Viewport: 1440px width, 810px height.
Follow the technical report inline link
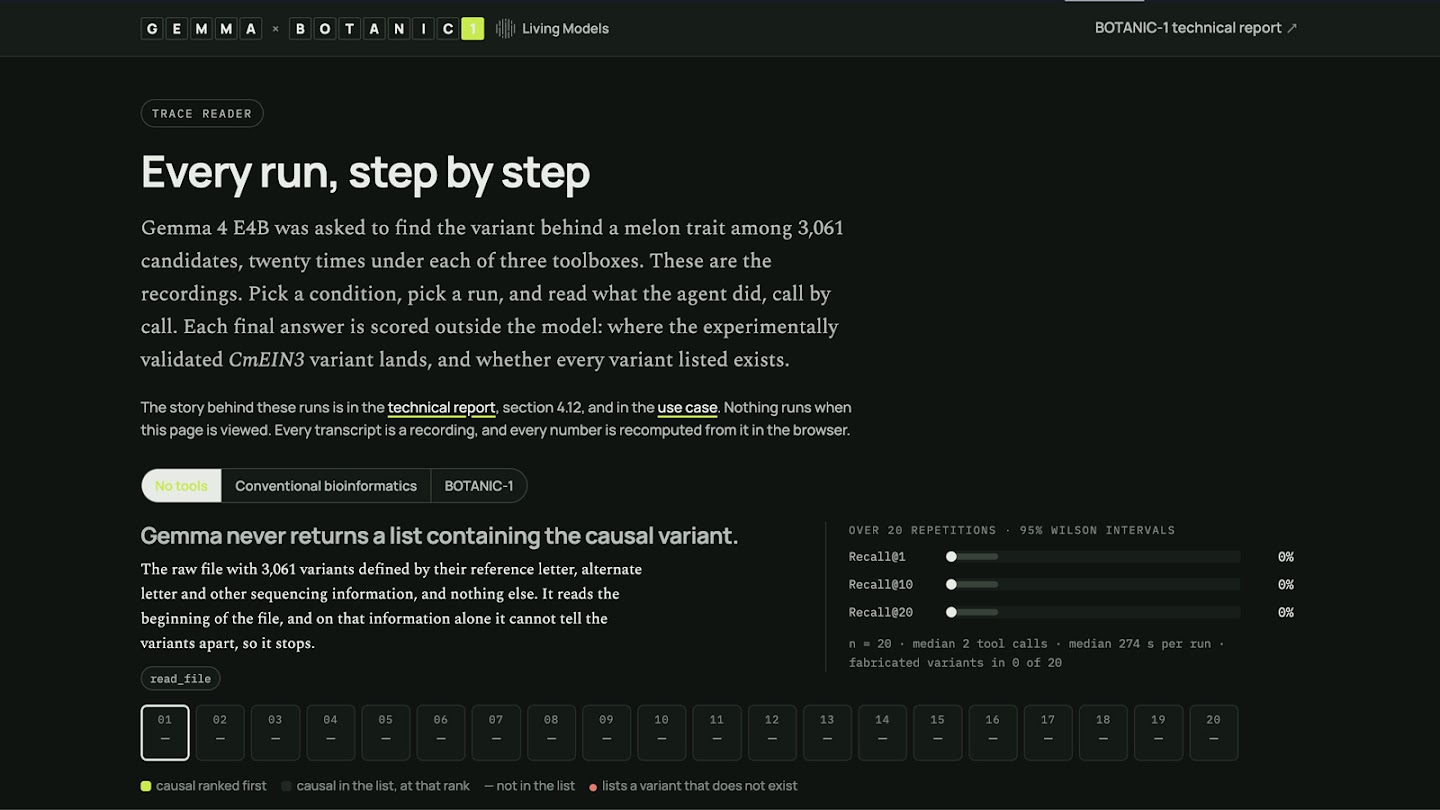click(441, 408)
